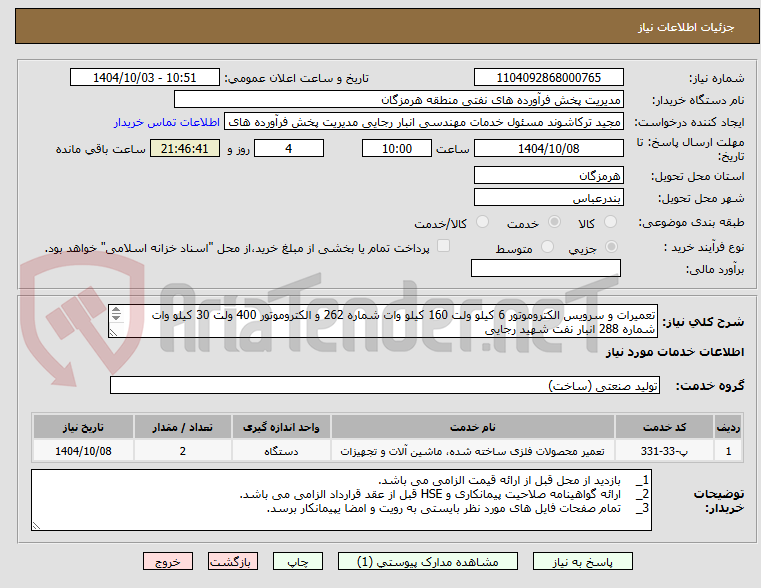Image resolution: width=761 pixels, height=588 pixels.
Task: Click the گروه خدمت تولید صنعتی field
Action: (x=385, y=385)
